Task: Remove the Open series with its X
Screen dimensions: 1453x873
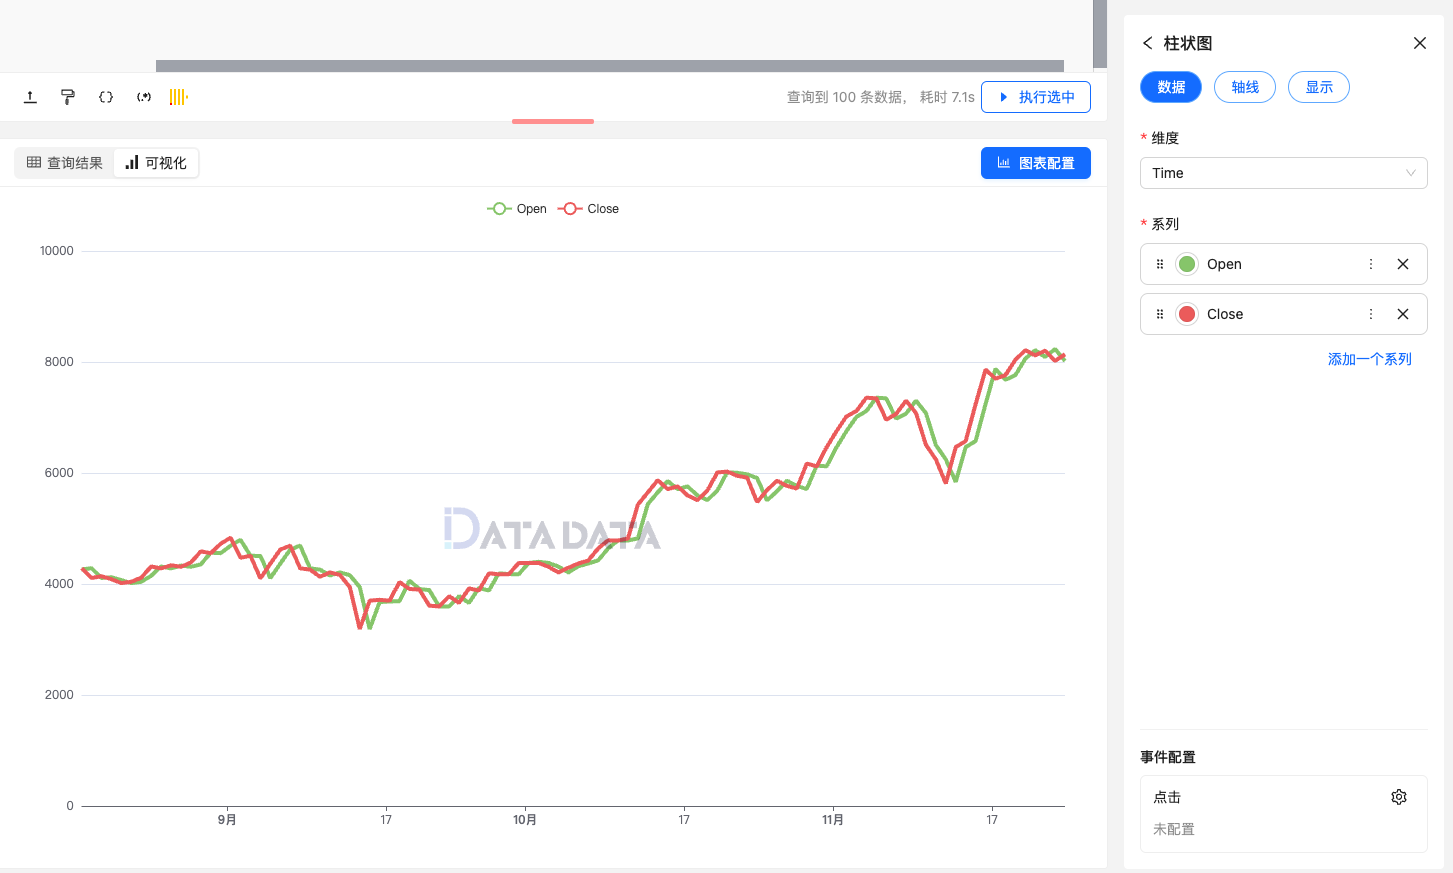Action: (1403, 264)
